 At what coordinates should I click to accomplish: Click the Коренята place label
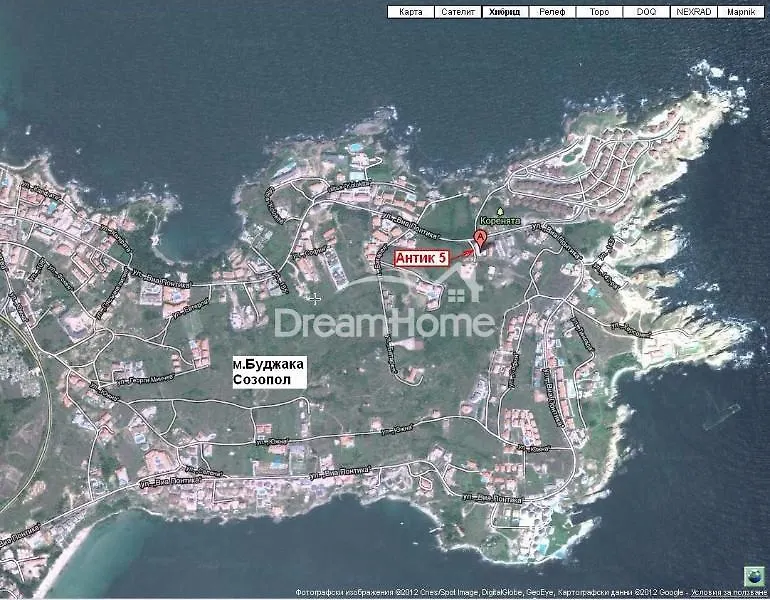click(500, 221)
